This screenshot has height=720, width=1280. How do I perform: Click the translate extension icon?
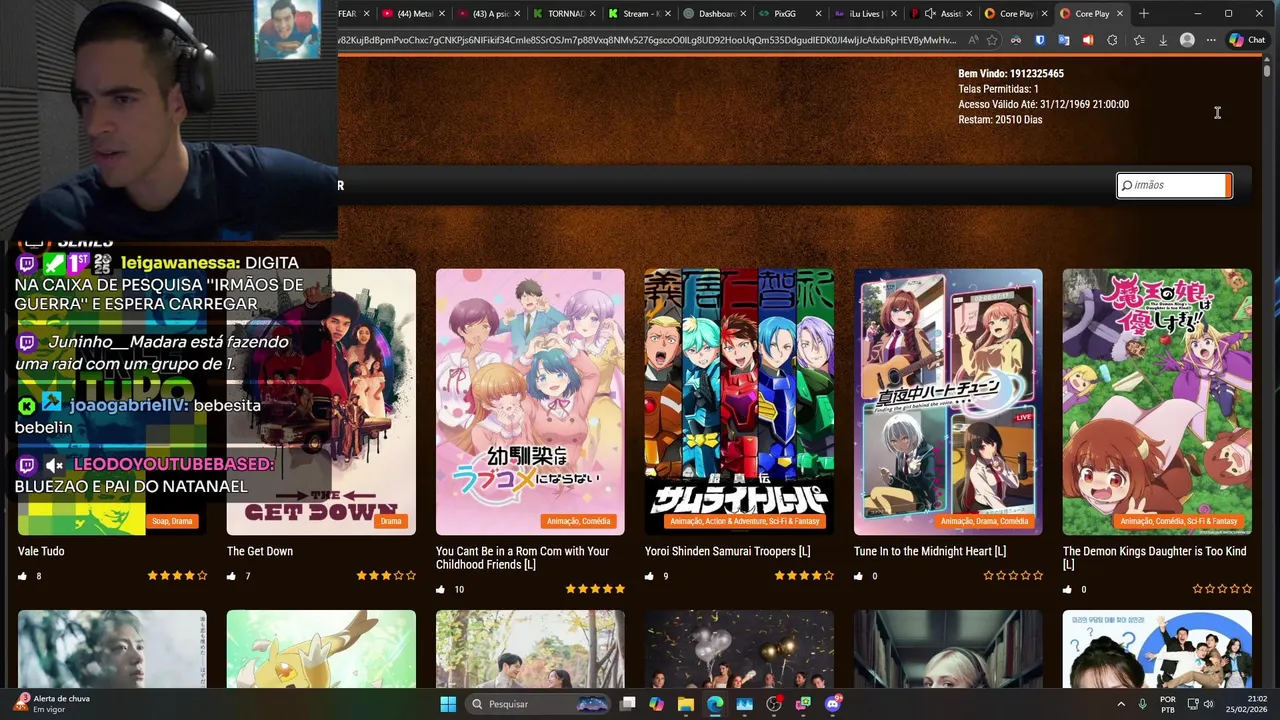coord(1064,40)
